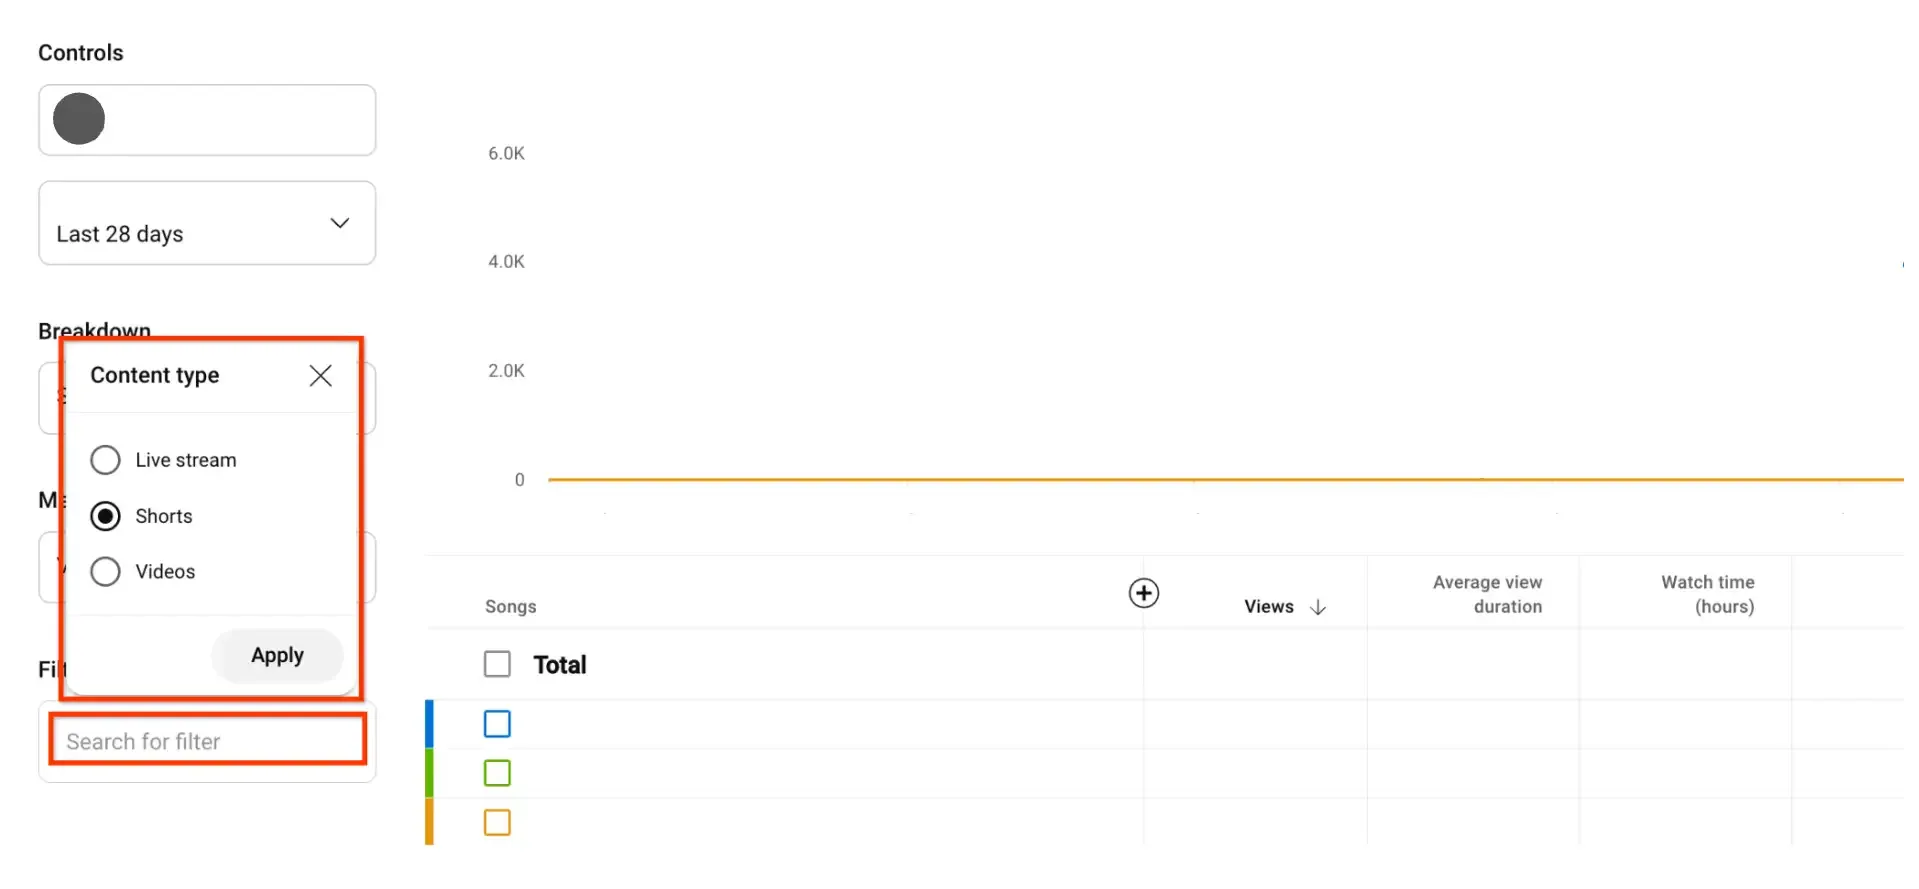Click the 2.0K axis label

tap(506, 370)
